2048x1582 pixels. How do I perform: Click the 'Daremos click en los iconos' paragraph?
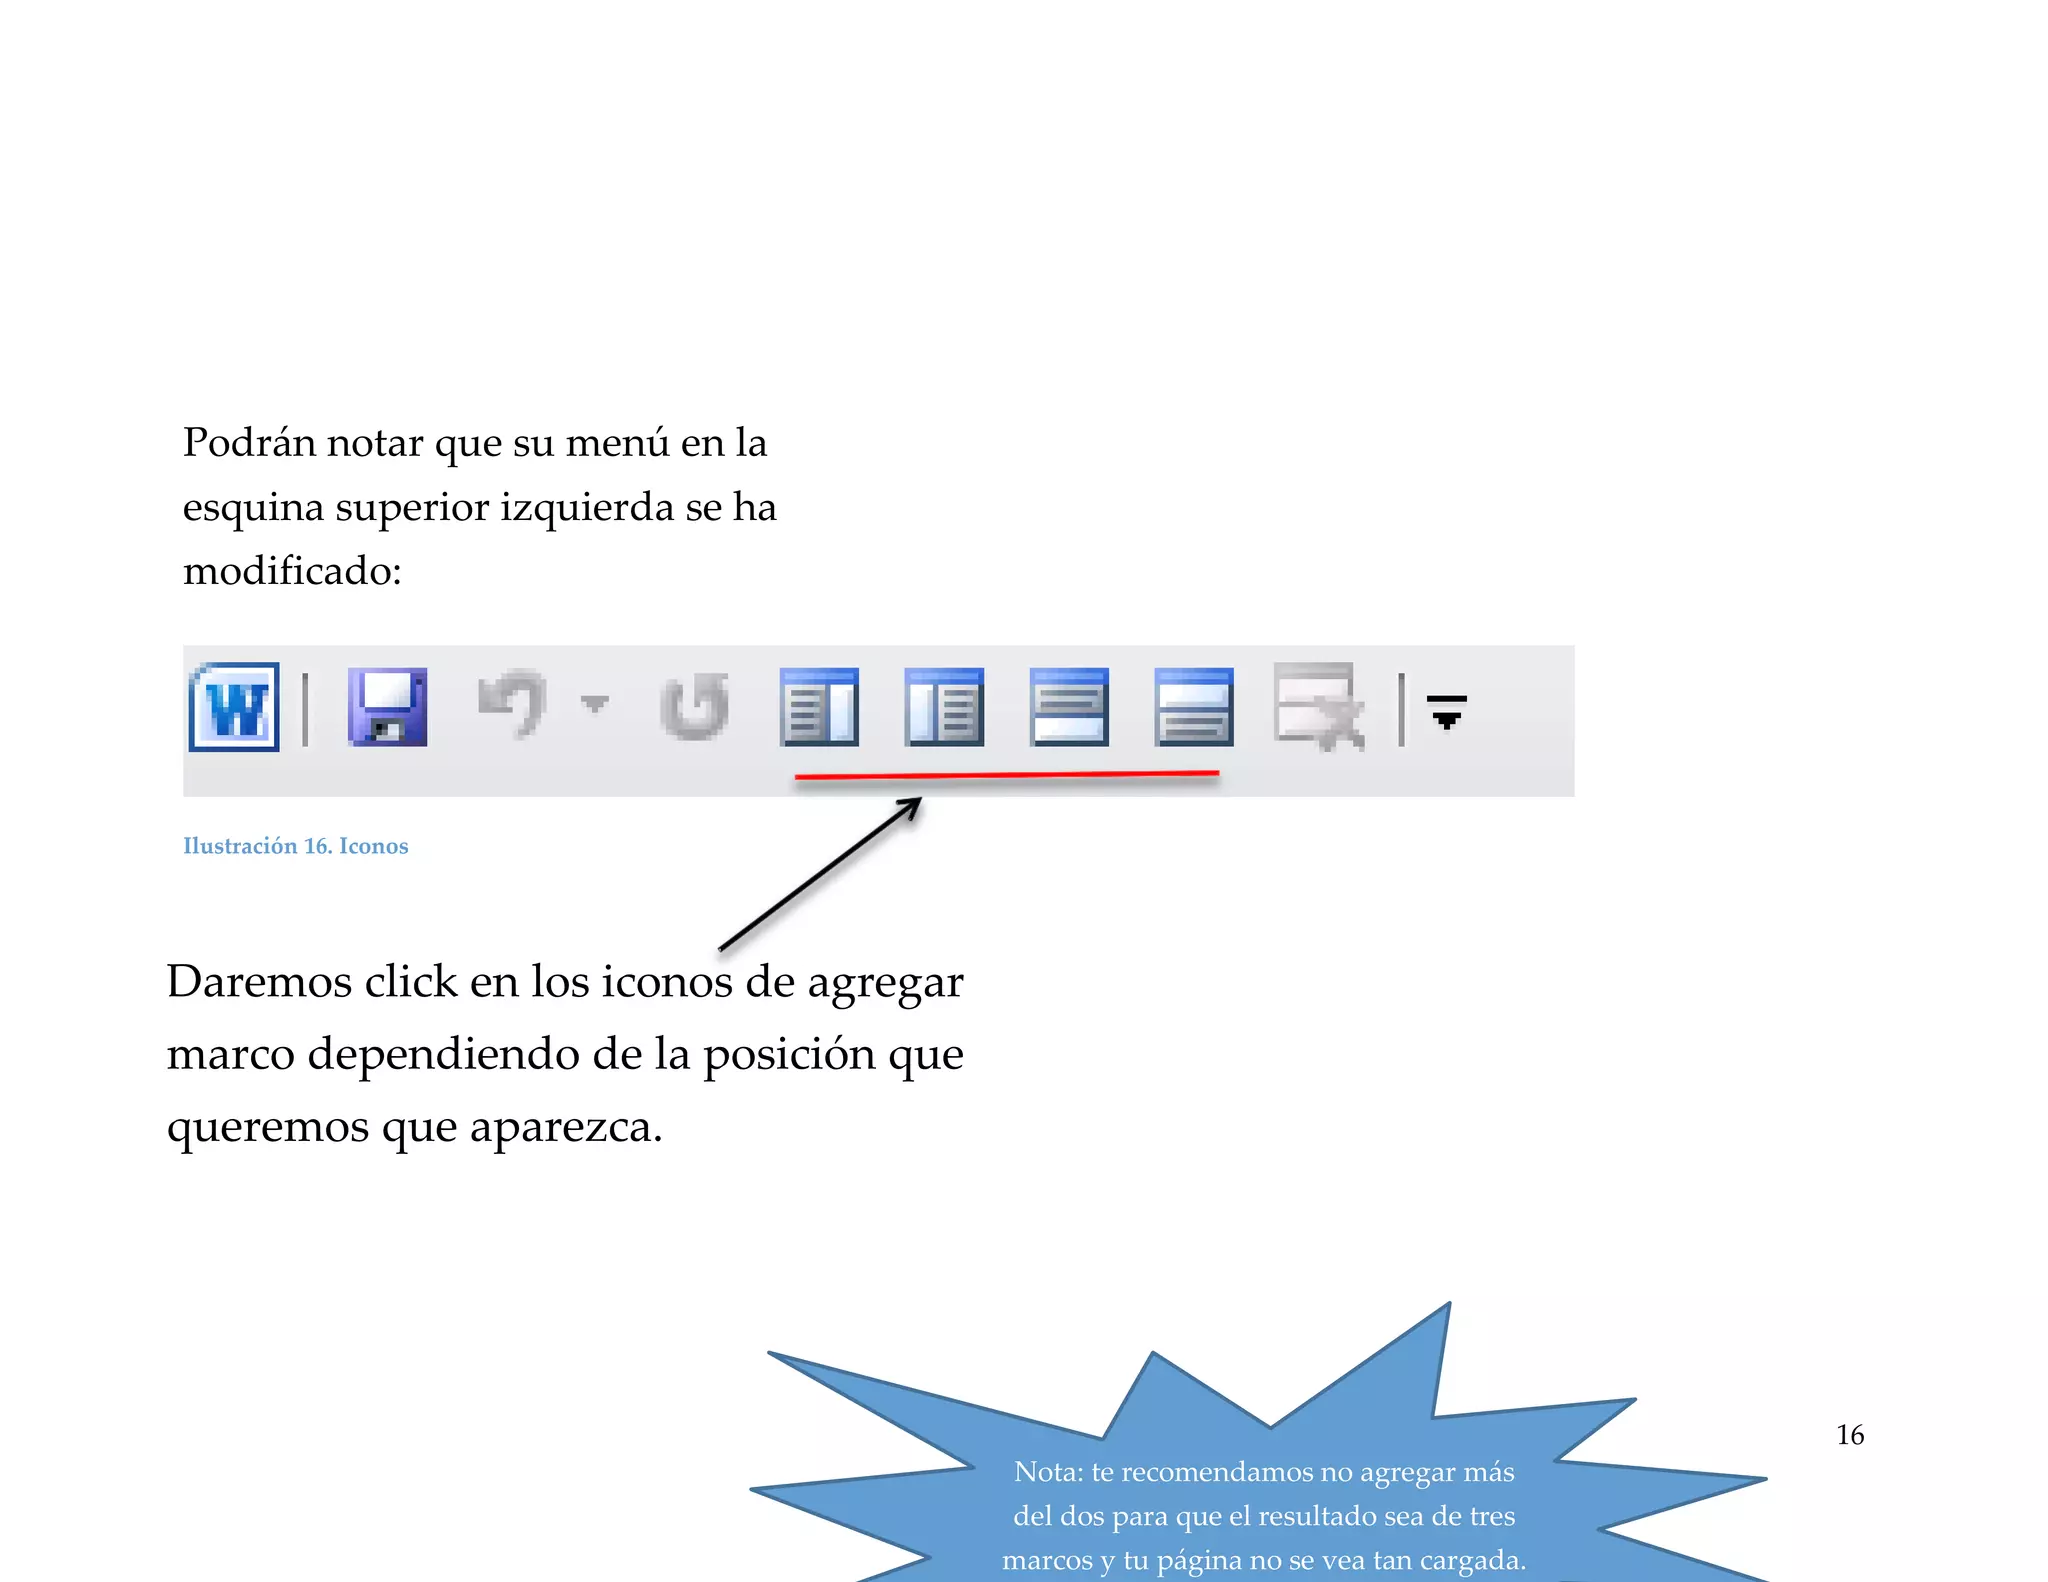coord(565,1053)
